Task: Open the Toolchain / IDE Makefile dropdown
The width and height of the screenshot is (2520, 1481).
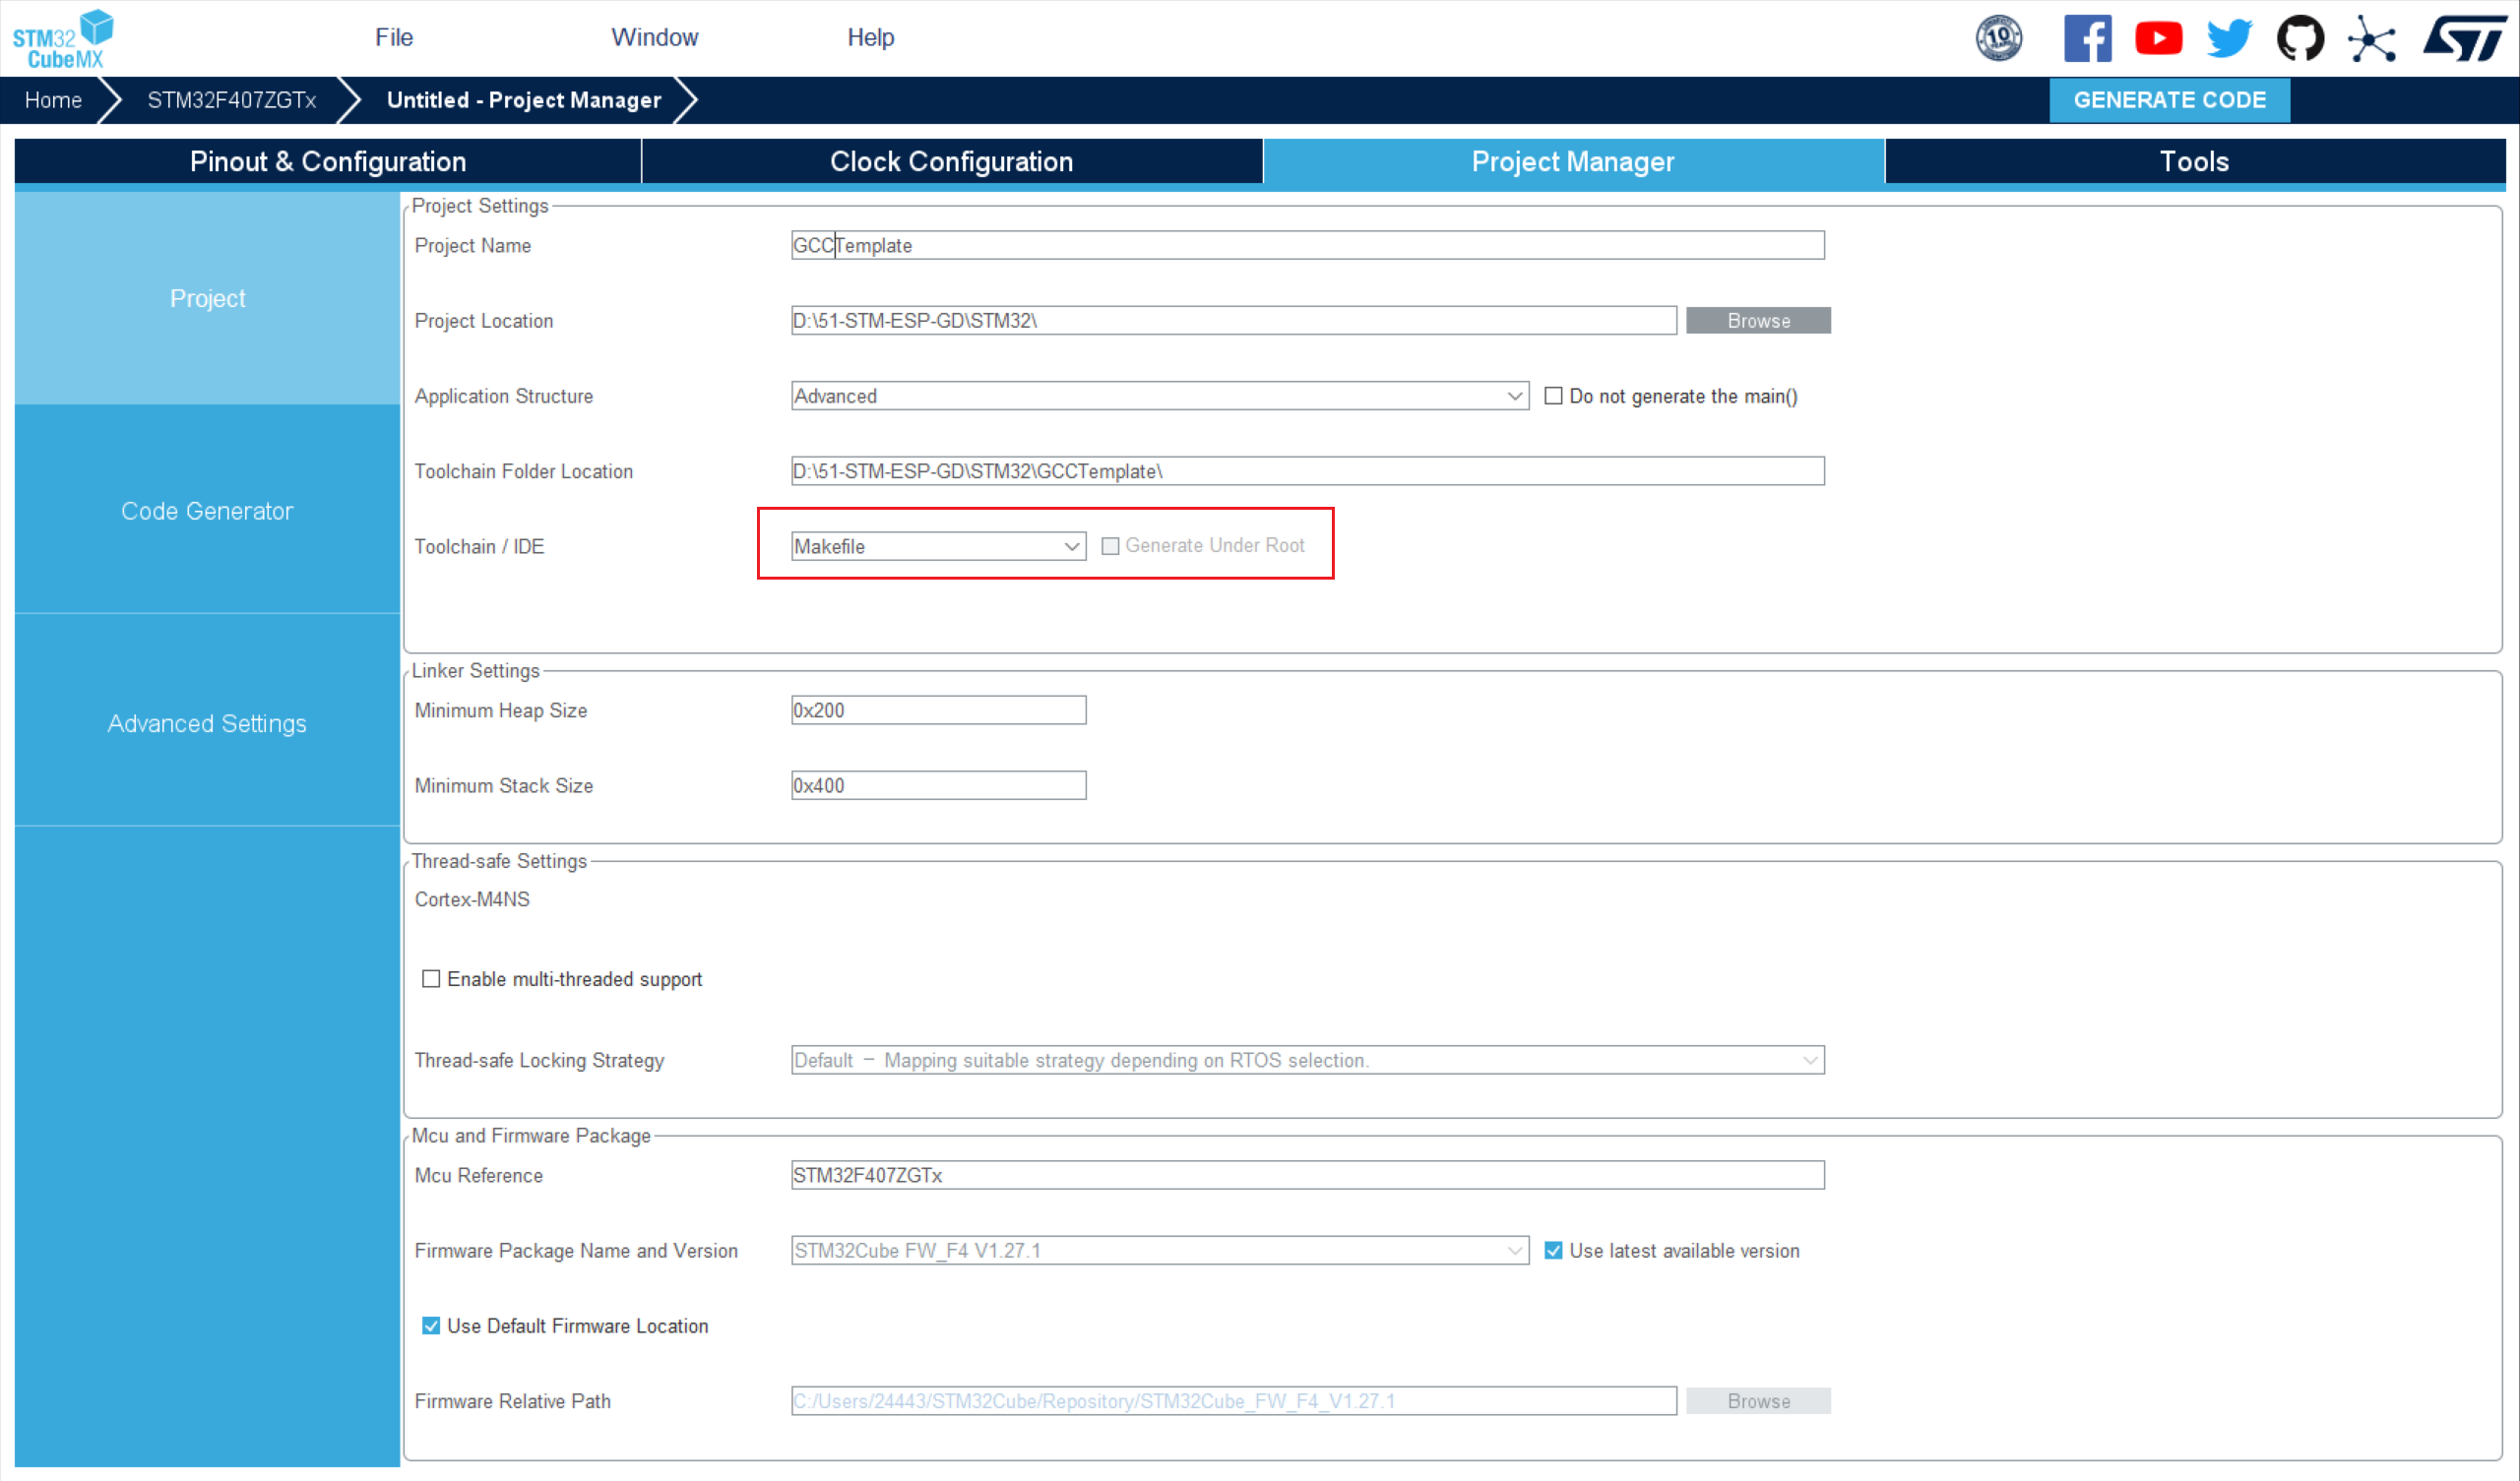Action: [x=937, y=546]
